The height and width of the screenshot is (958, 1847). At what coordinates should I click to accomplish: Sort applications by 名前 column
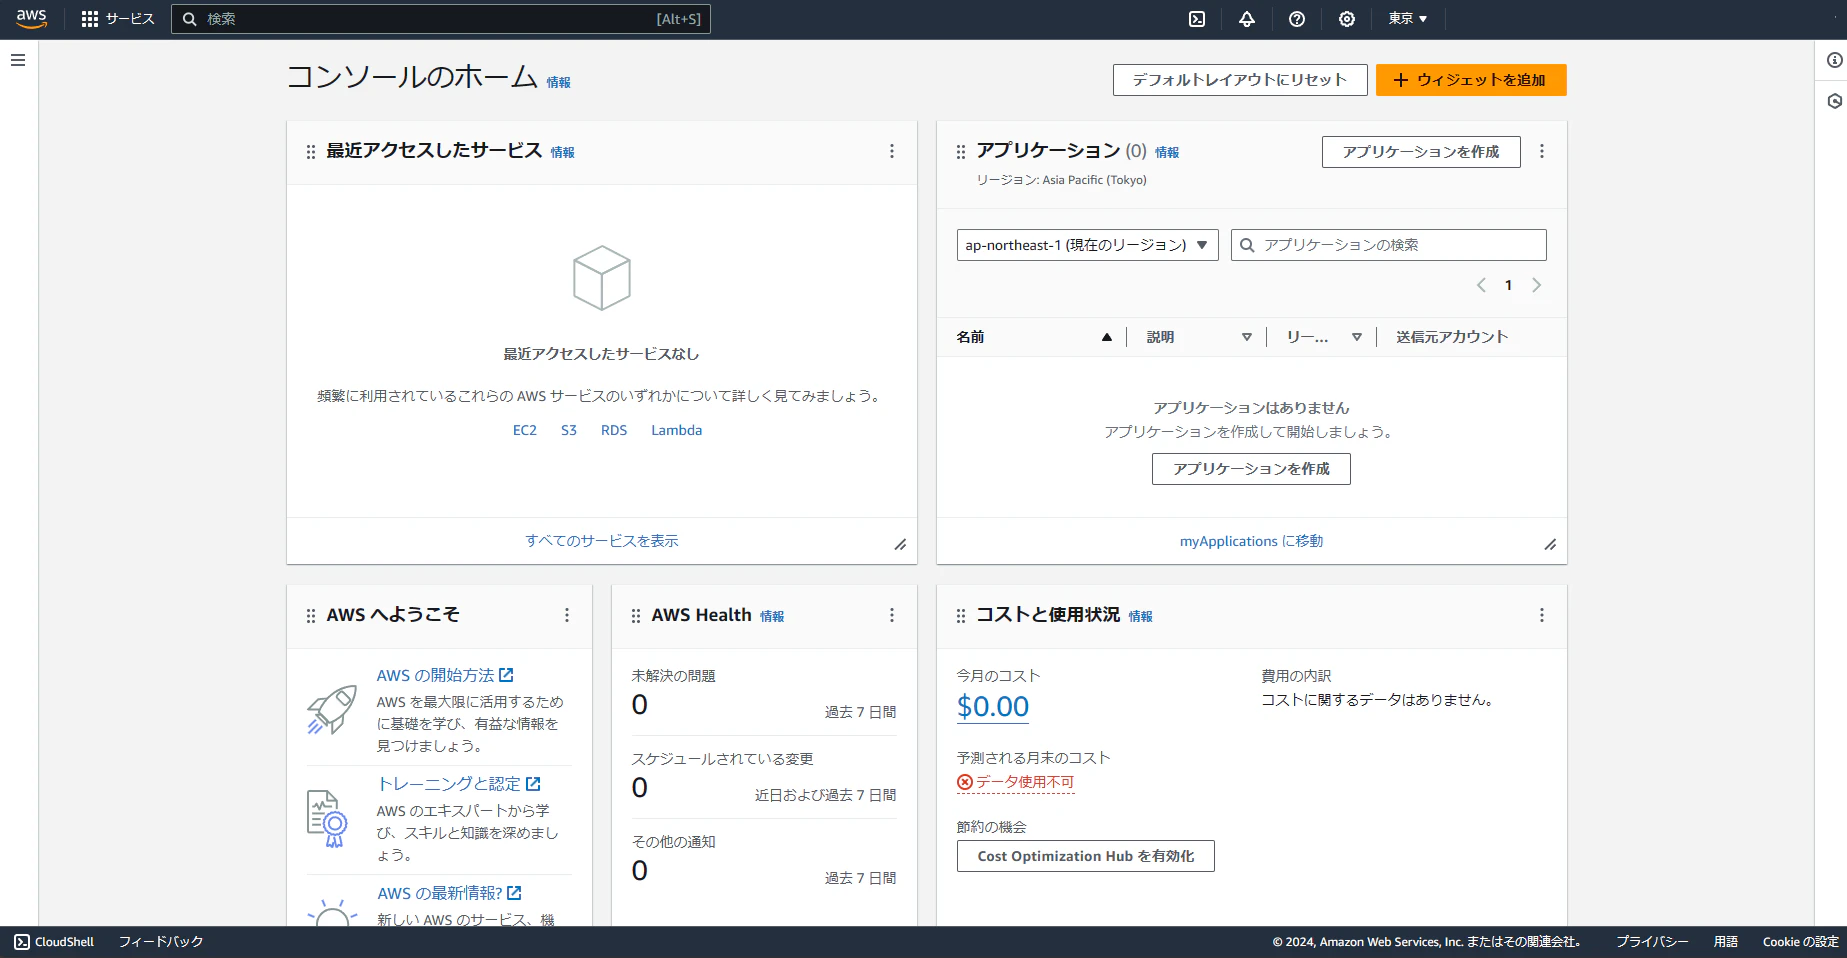click(1034, 337)
